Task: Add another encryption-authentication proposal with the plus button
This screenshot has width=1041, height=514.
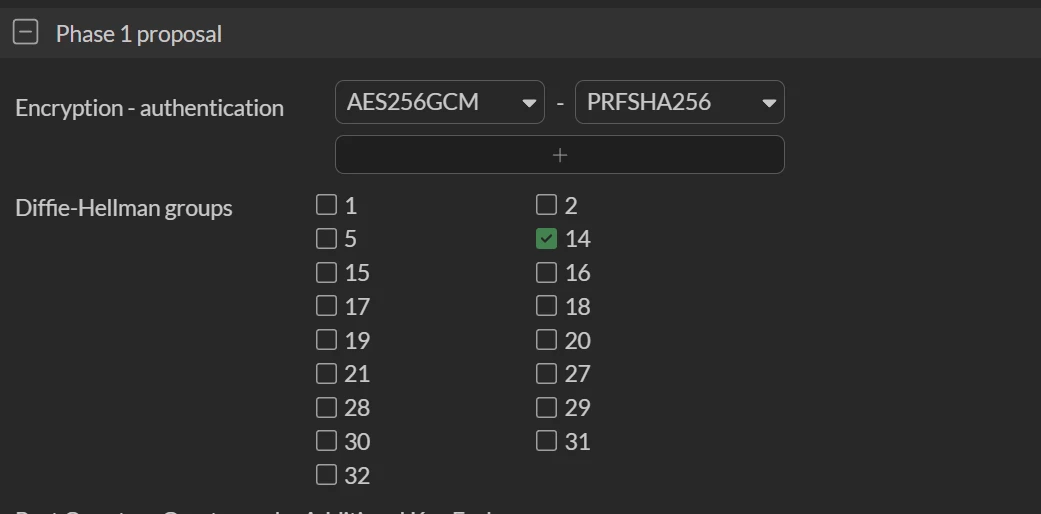Action: [560, 155]
